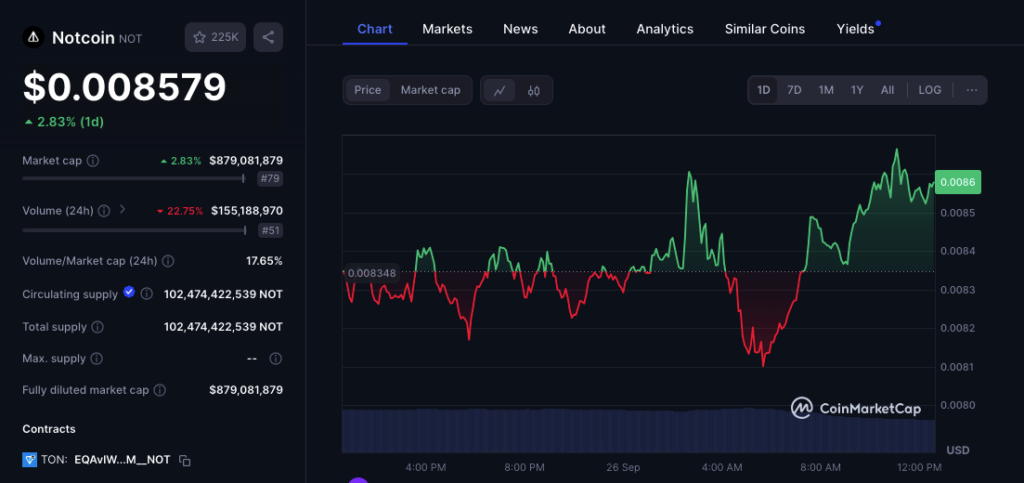Open the Chart tab

tap(375, 29)
